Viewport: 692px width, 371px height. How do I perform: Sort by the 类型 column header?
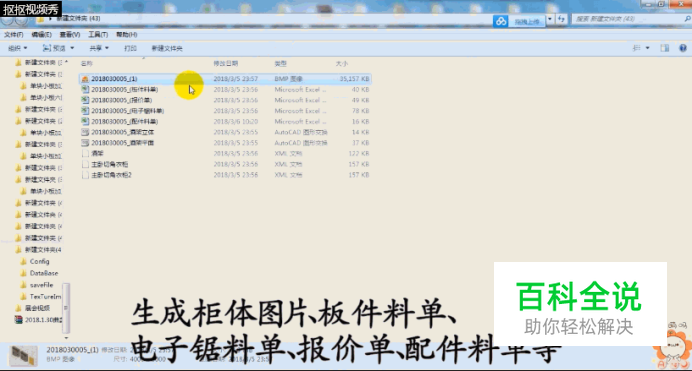click(281, 64)
